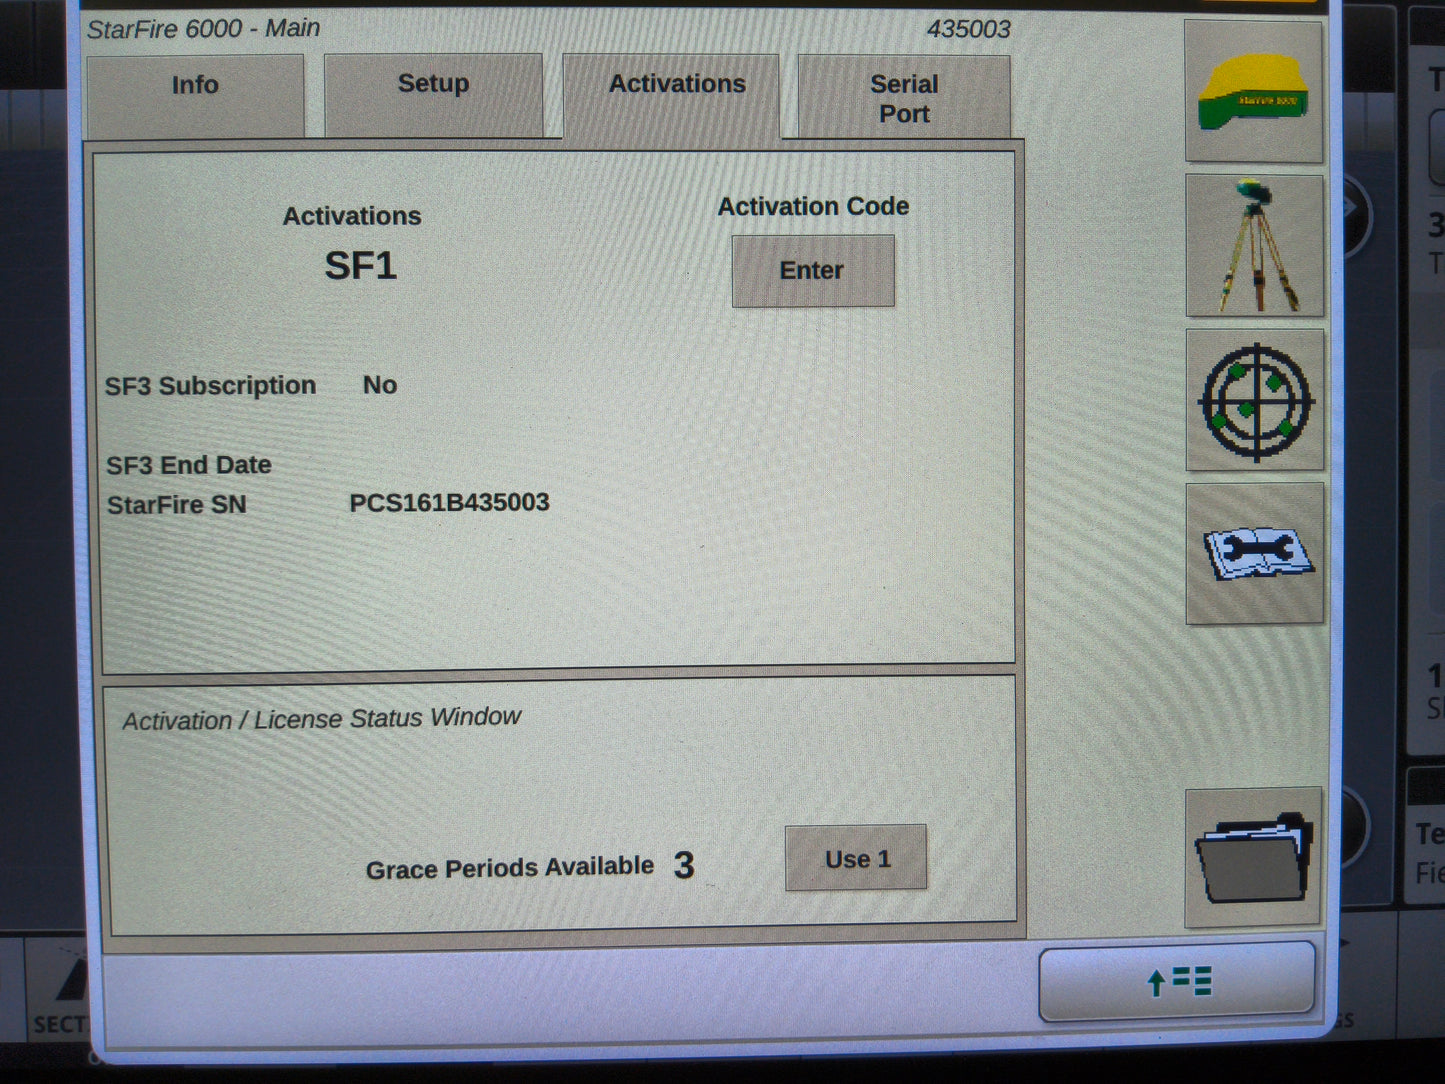
Task: Open the RTK tripod base station icon
Action: point(1255,246)
